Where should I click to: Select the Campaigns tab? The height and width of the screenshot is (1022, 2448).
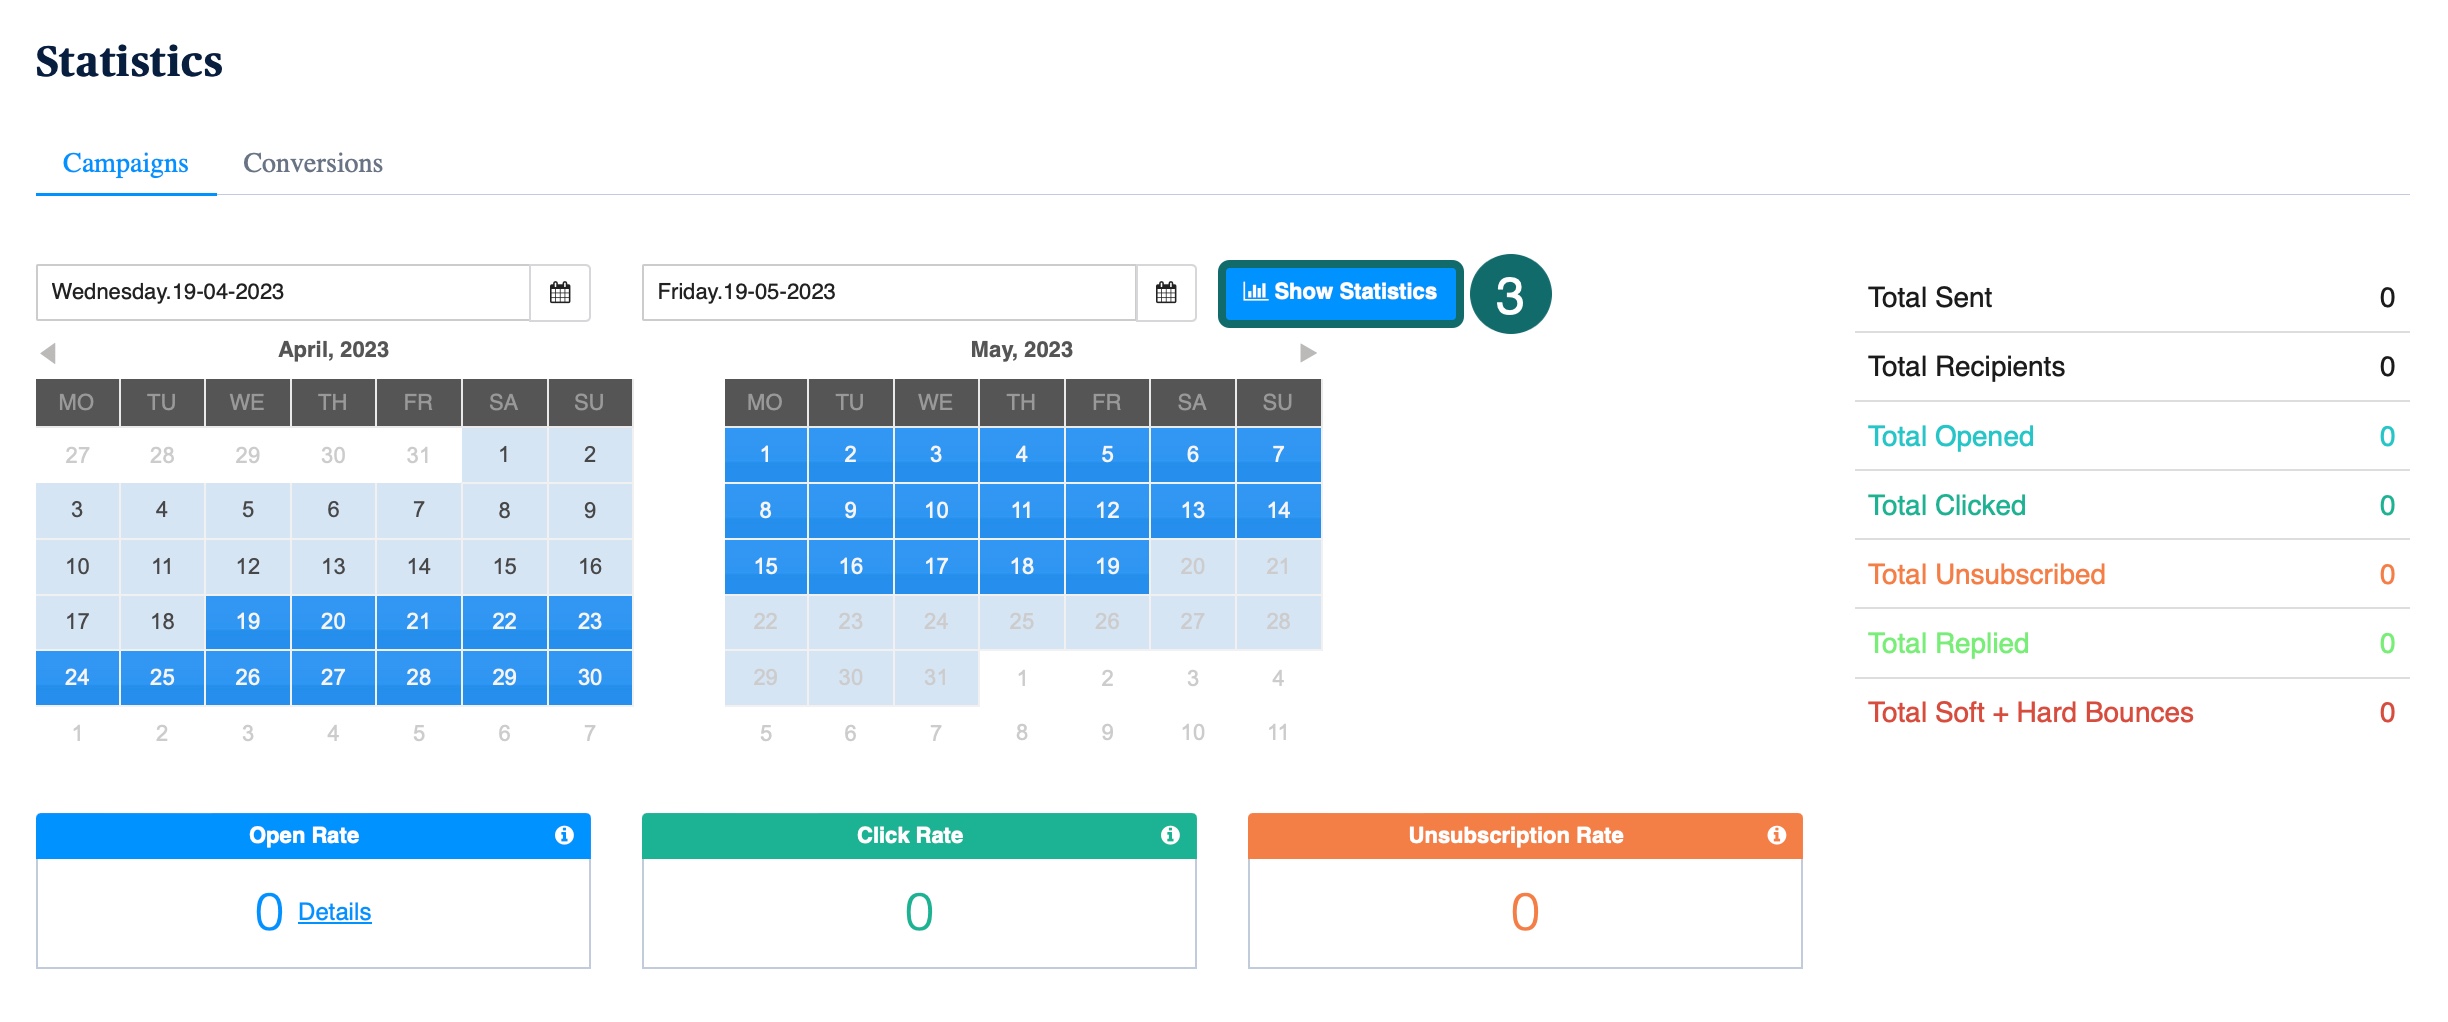point(125,163)
